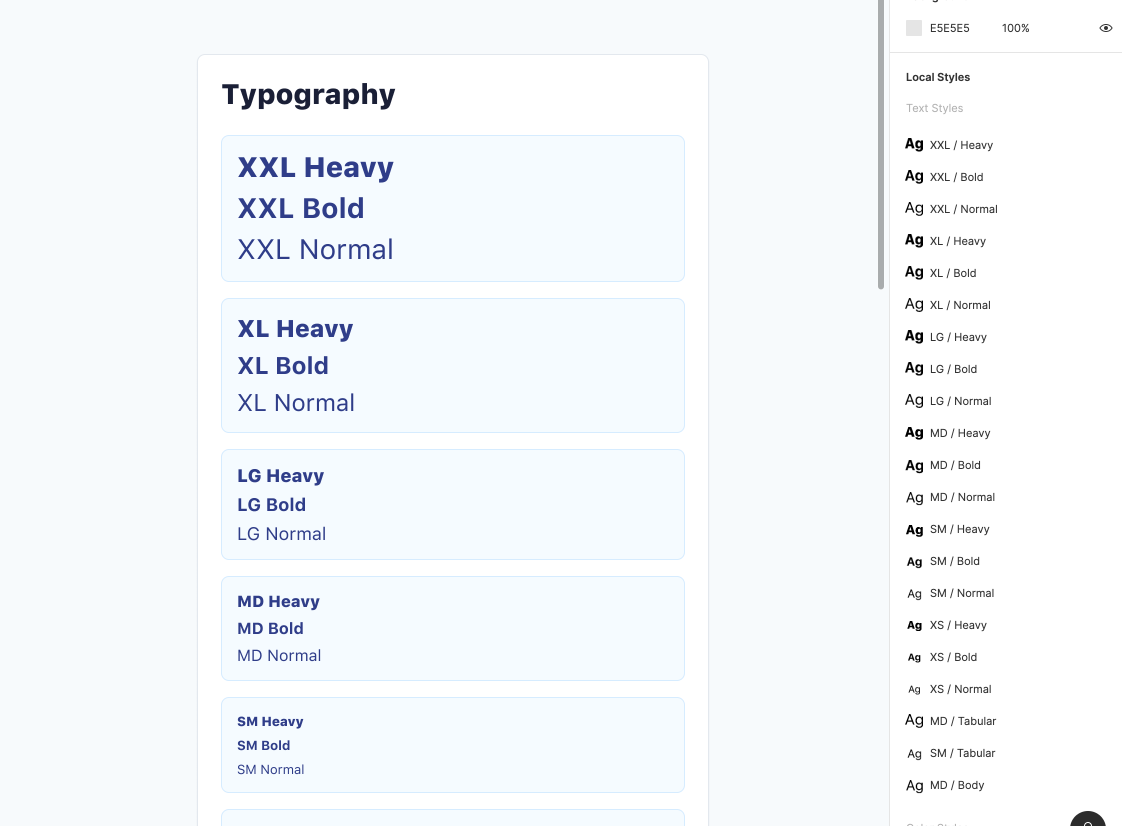Screen dimensions: 1122x826
Task: Edit the 100% fill opacity value
Action: 1015,28
